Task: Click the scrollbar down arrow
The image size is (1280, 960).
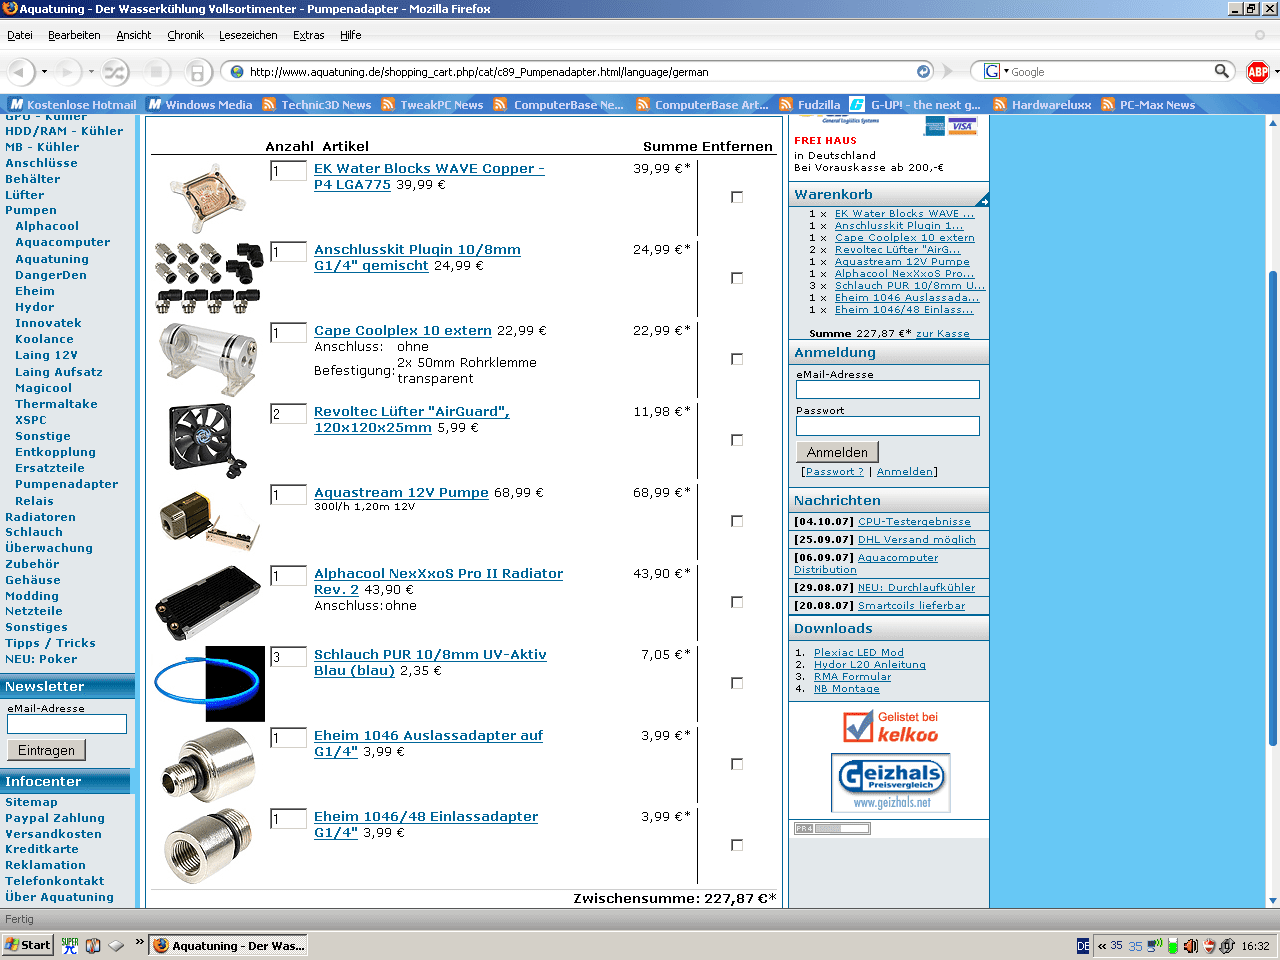Action: point(1273,900)
